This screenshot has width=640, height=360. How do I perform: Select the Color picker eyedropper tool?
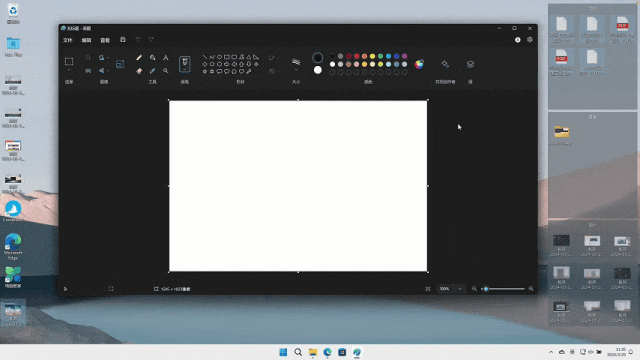[152, 71]
